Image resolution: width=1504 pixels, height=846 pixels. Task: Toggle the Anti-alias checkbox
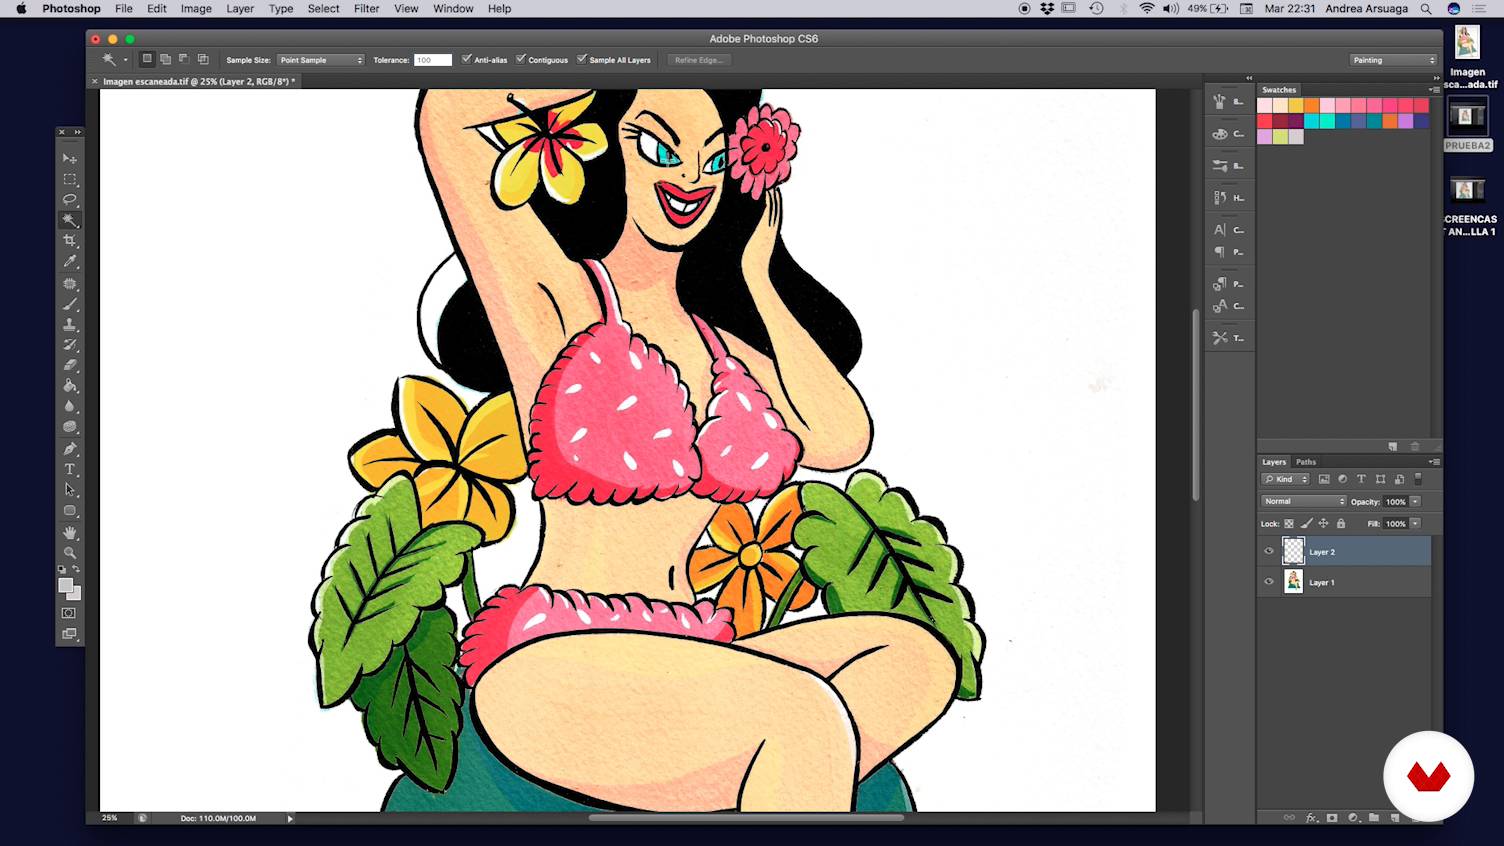[x=466, y=59]
